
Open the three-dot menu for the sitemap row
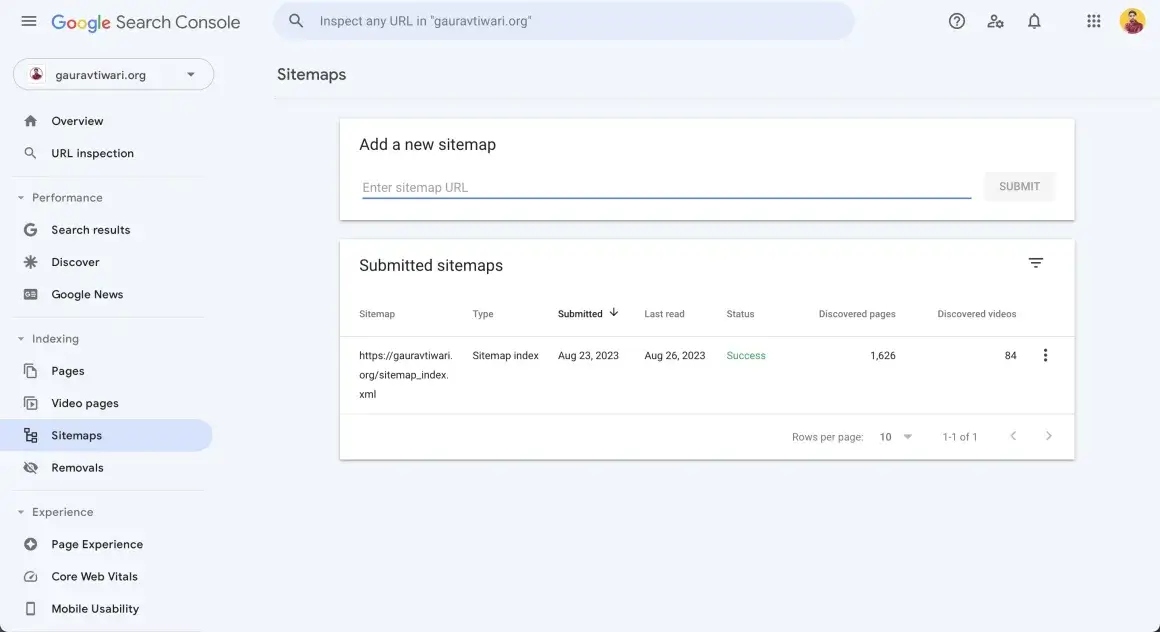[1045, 354]
